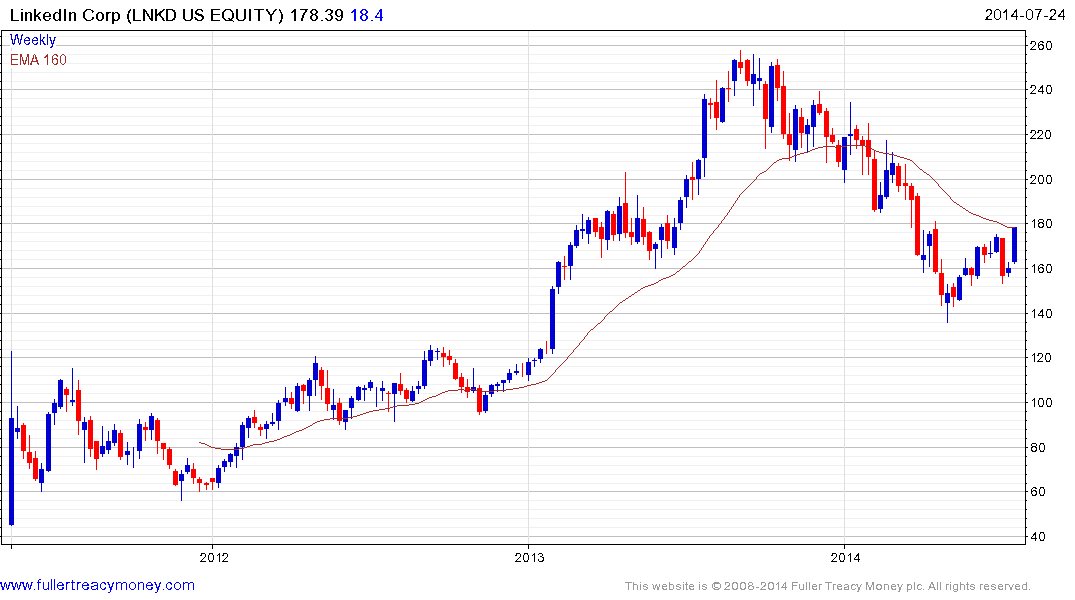Click the 220 price axis label
Image resolution: width=1075 pixels, height=600 pixels.
(1041, 134)
